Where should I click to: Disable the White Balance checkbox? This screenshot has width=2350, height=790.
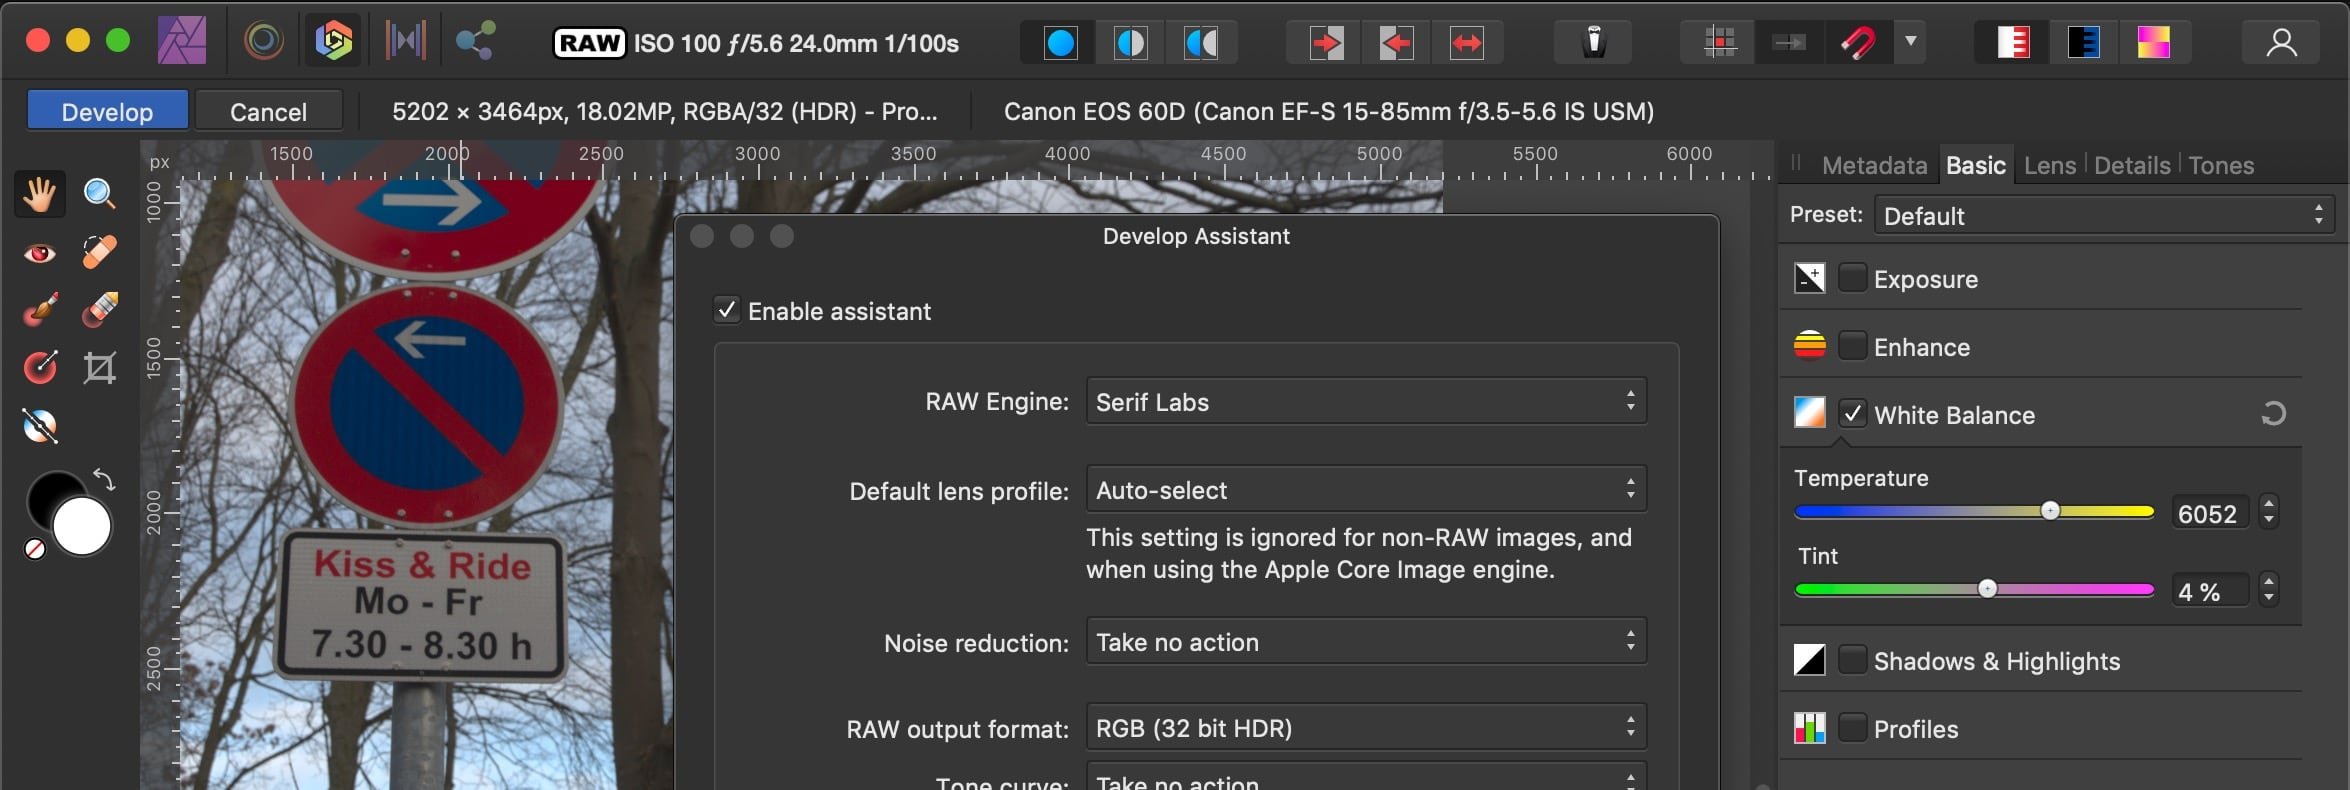tap(1852, 413)
